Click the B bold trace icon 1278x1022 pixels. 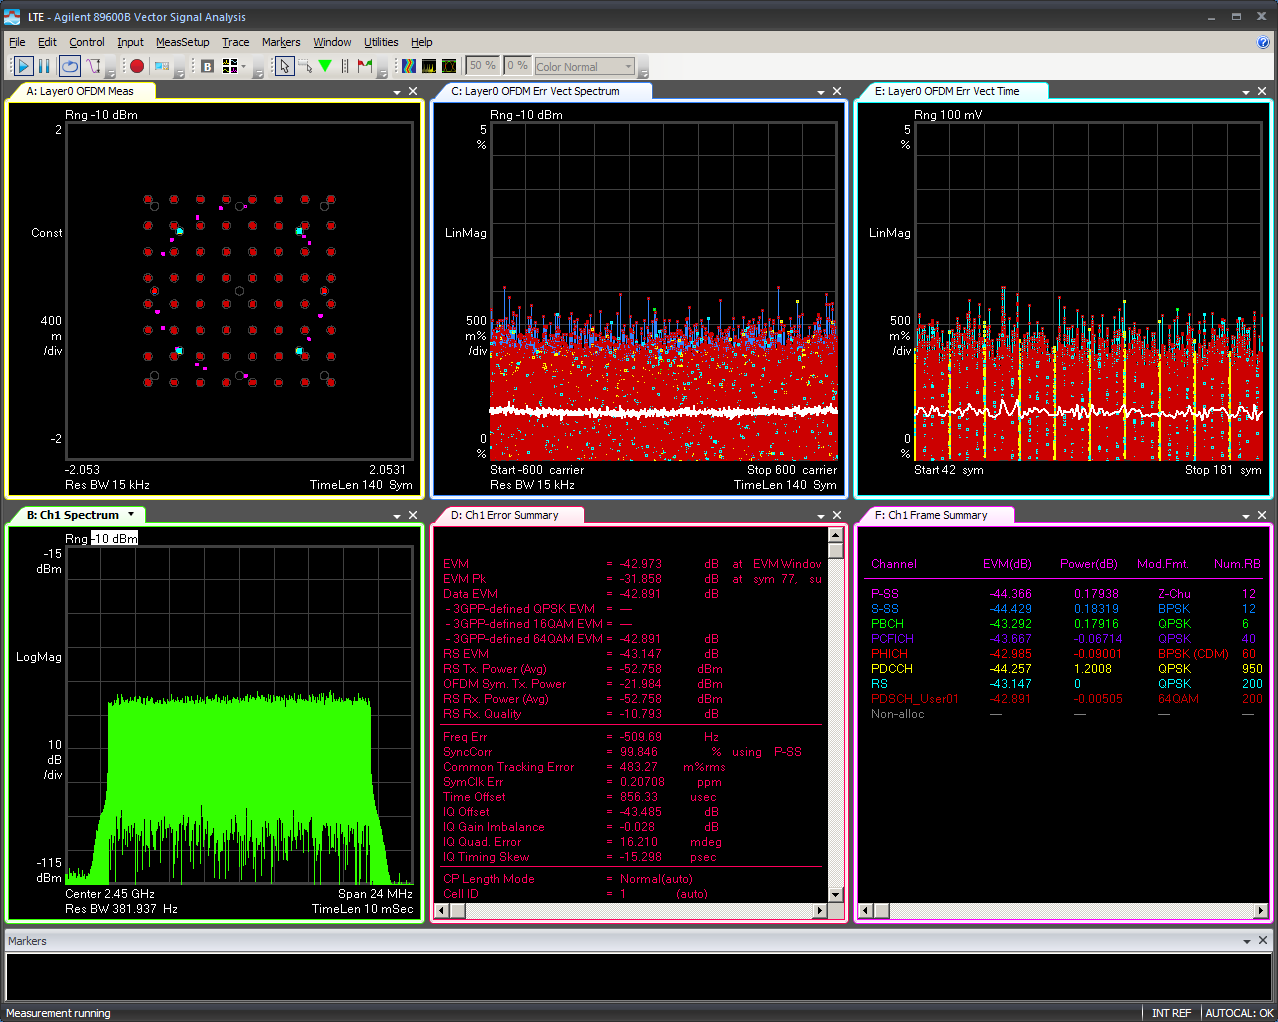coord(207,66)
